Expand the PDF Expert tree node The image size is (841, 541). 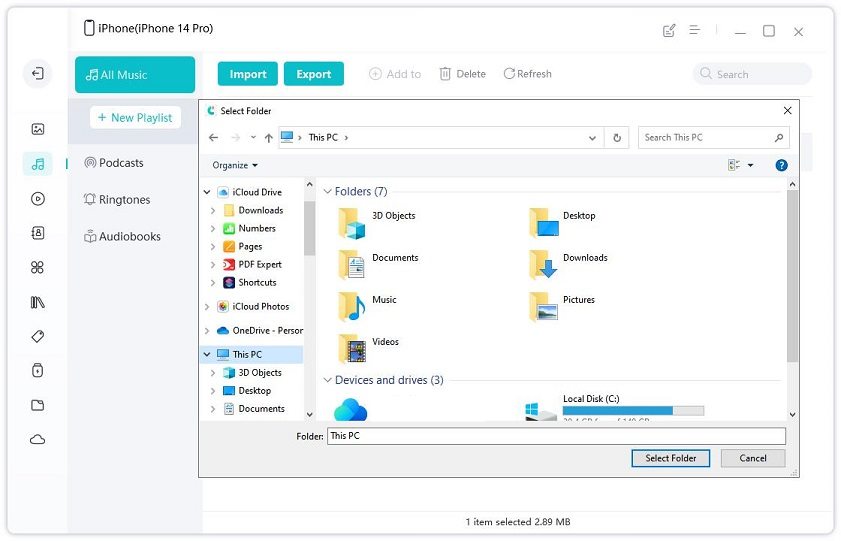pos(213,265)
